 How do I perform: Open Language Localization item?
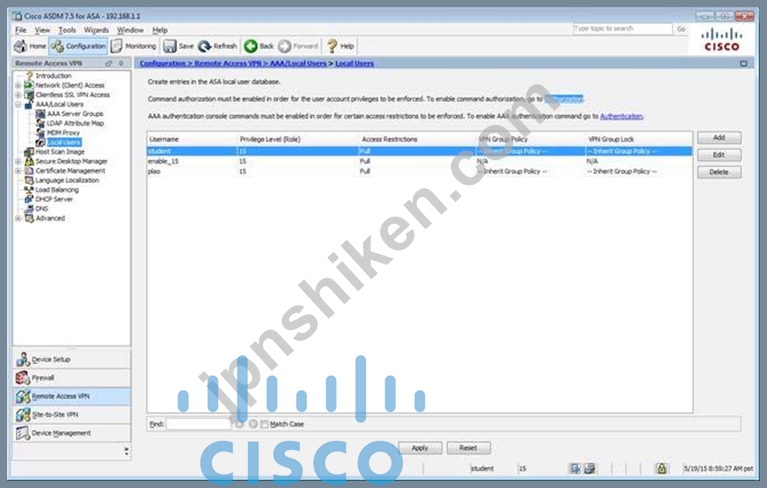point(67,180)
